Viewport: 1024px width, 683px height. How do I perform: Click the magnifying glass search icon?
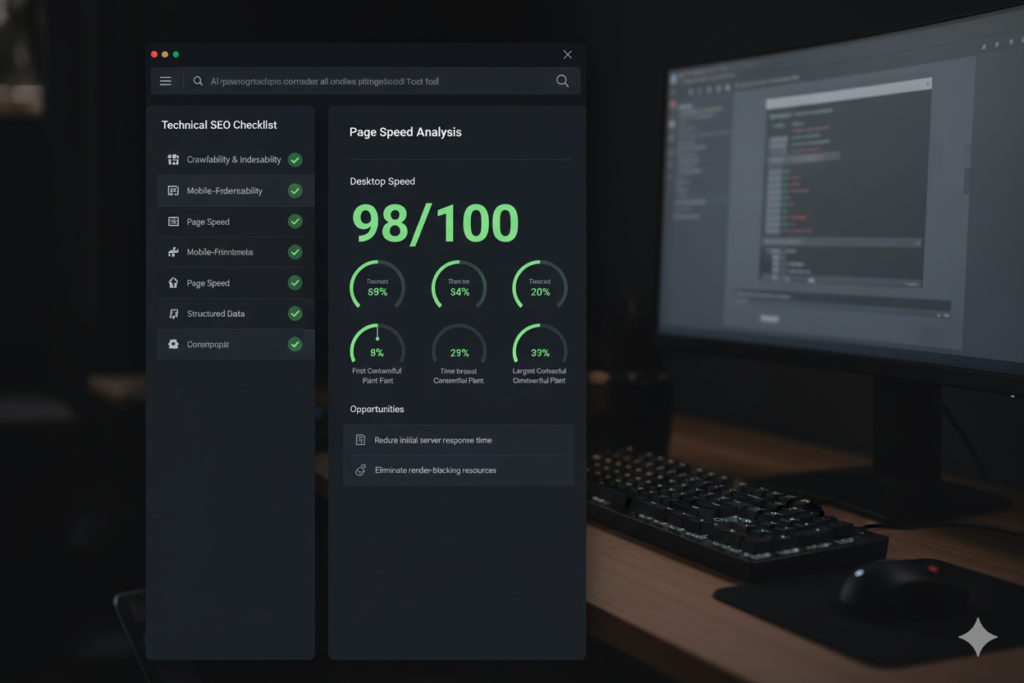tap(562, 81)
